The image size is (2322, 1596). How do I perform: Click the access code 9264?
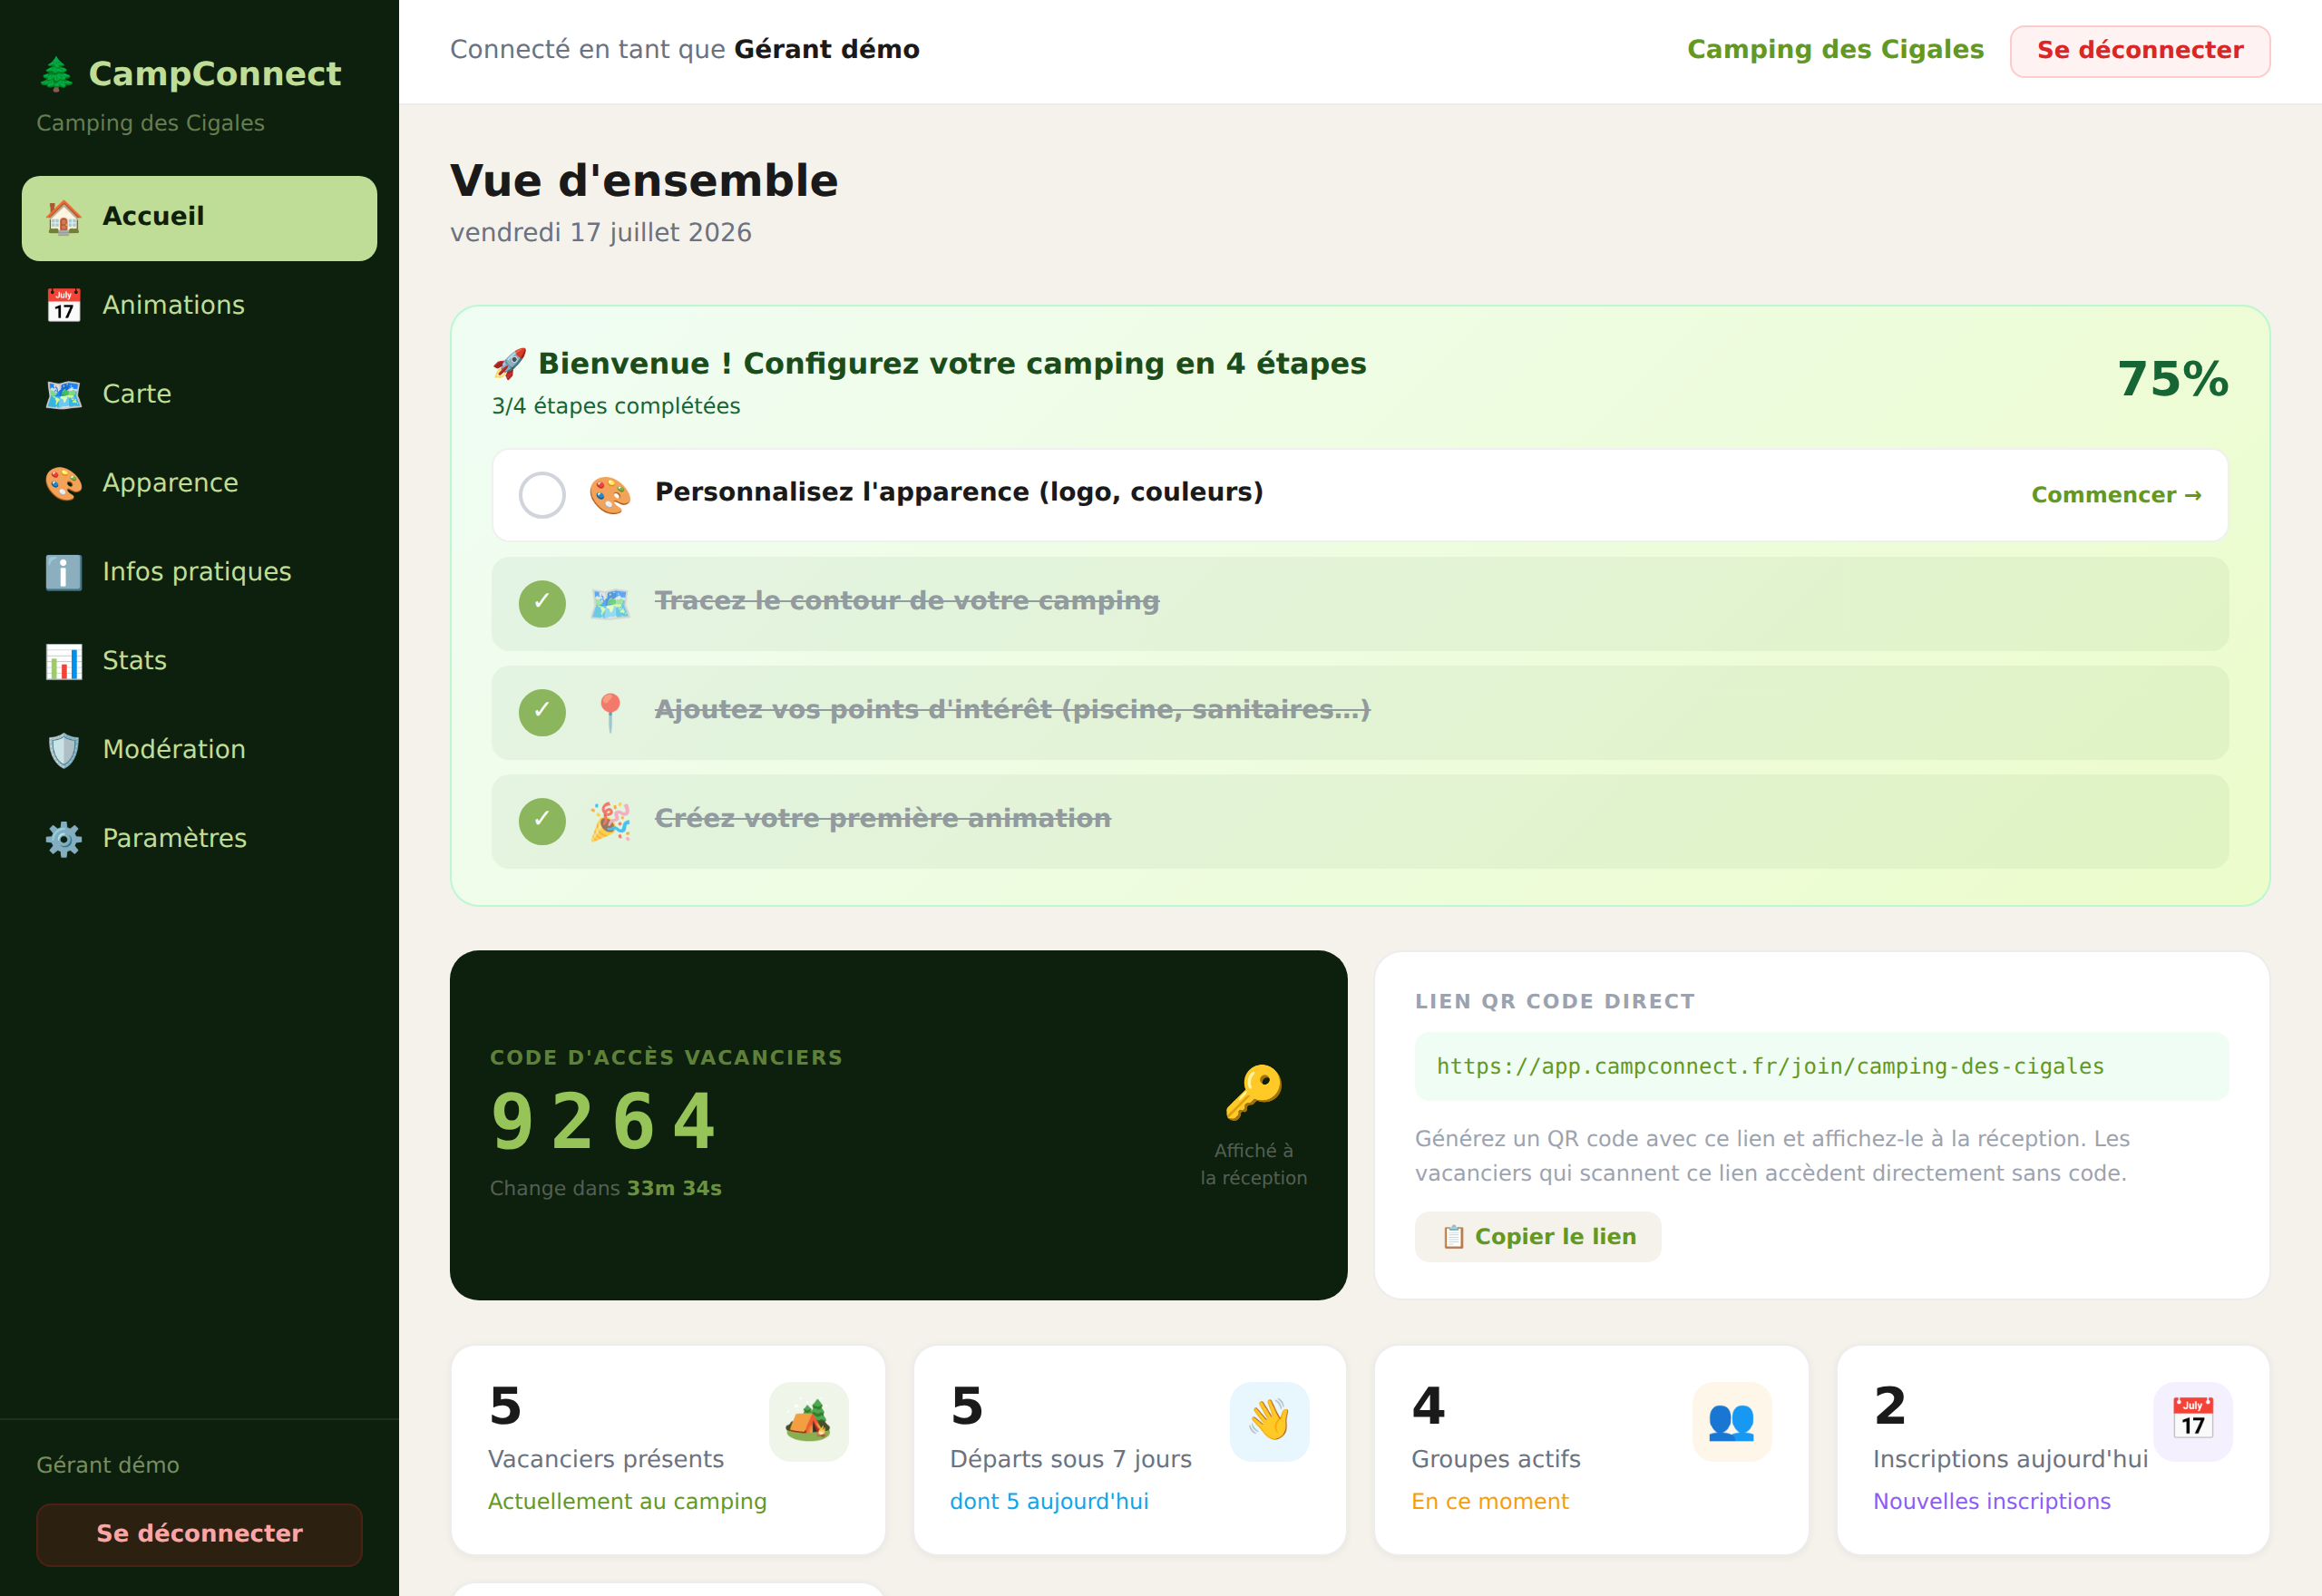[603, 1122]
